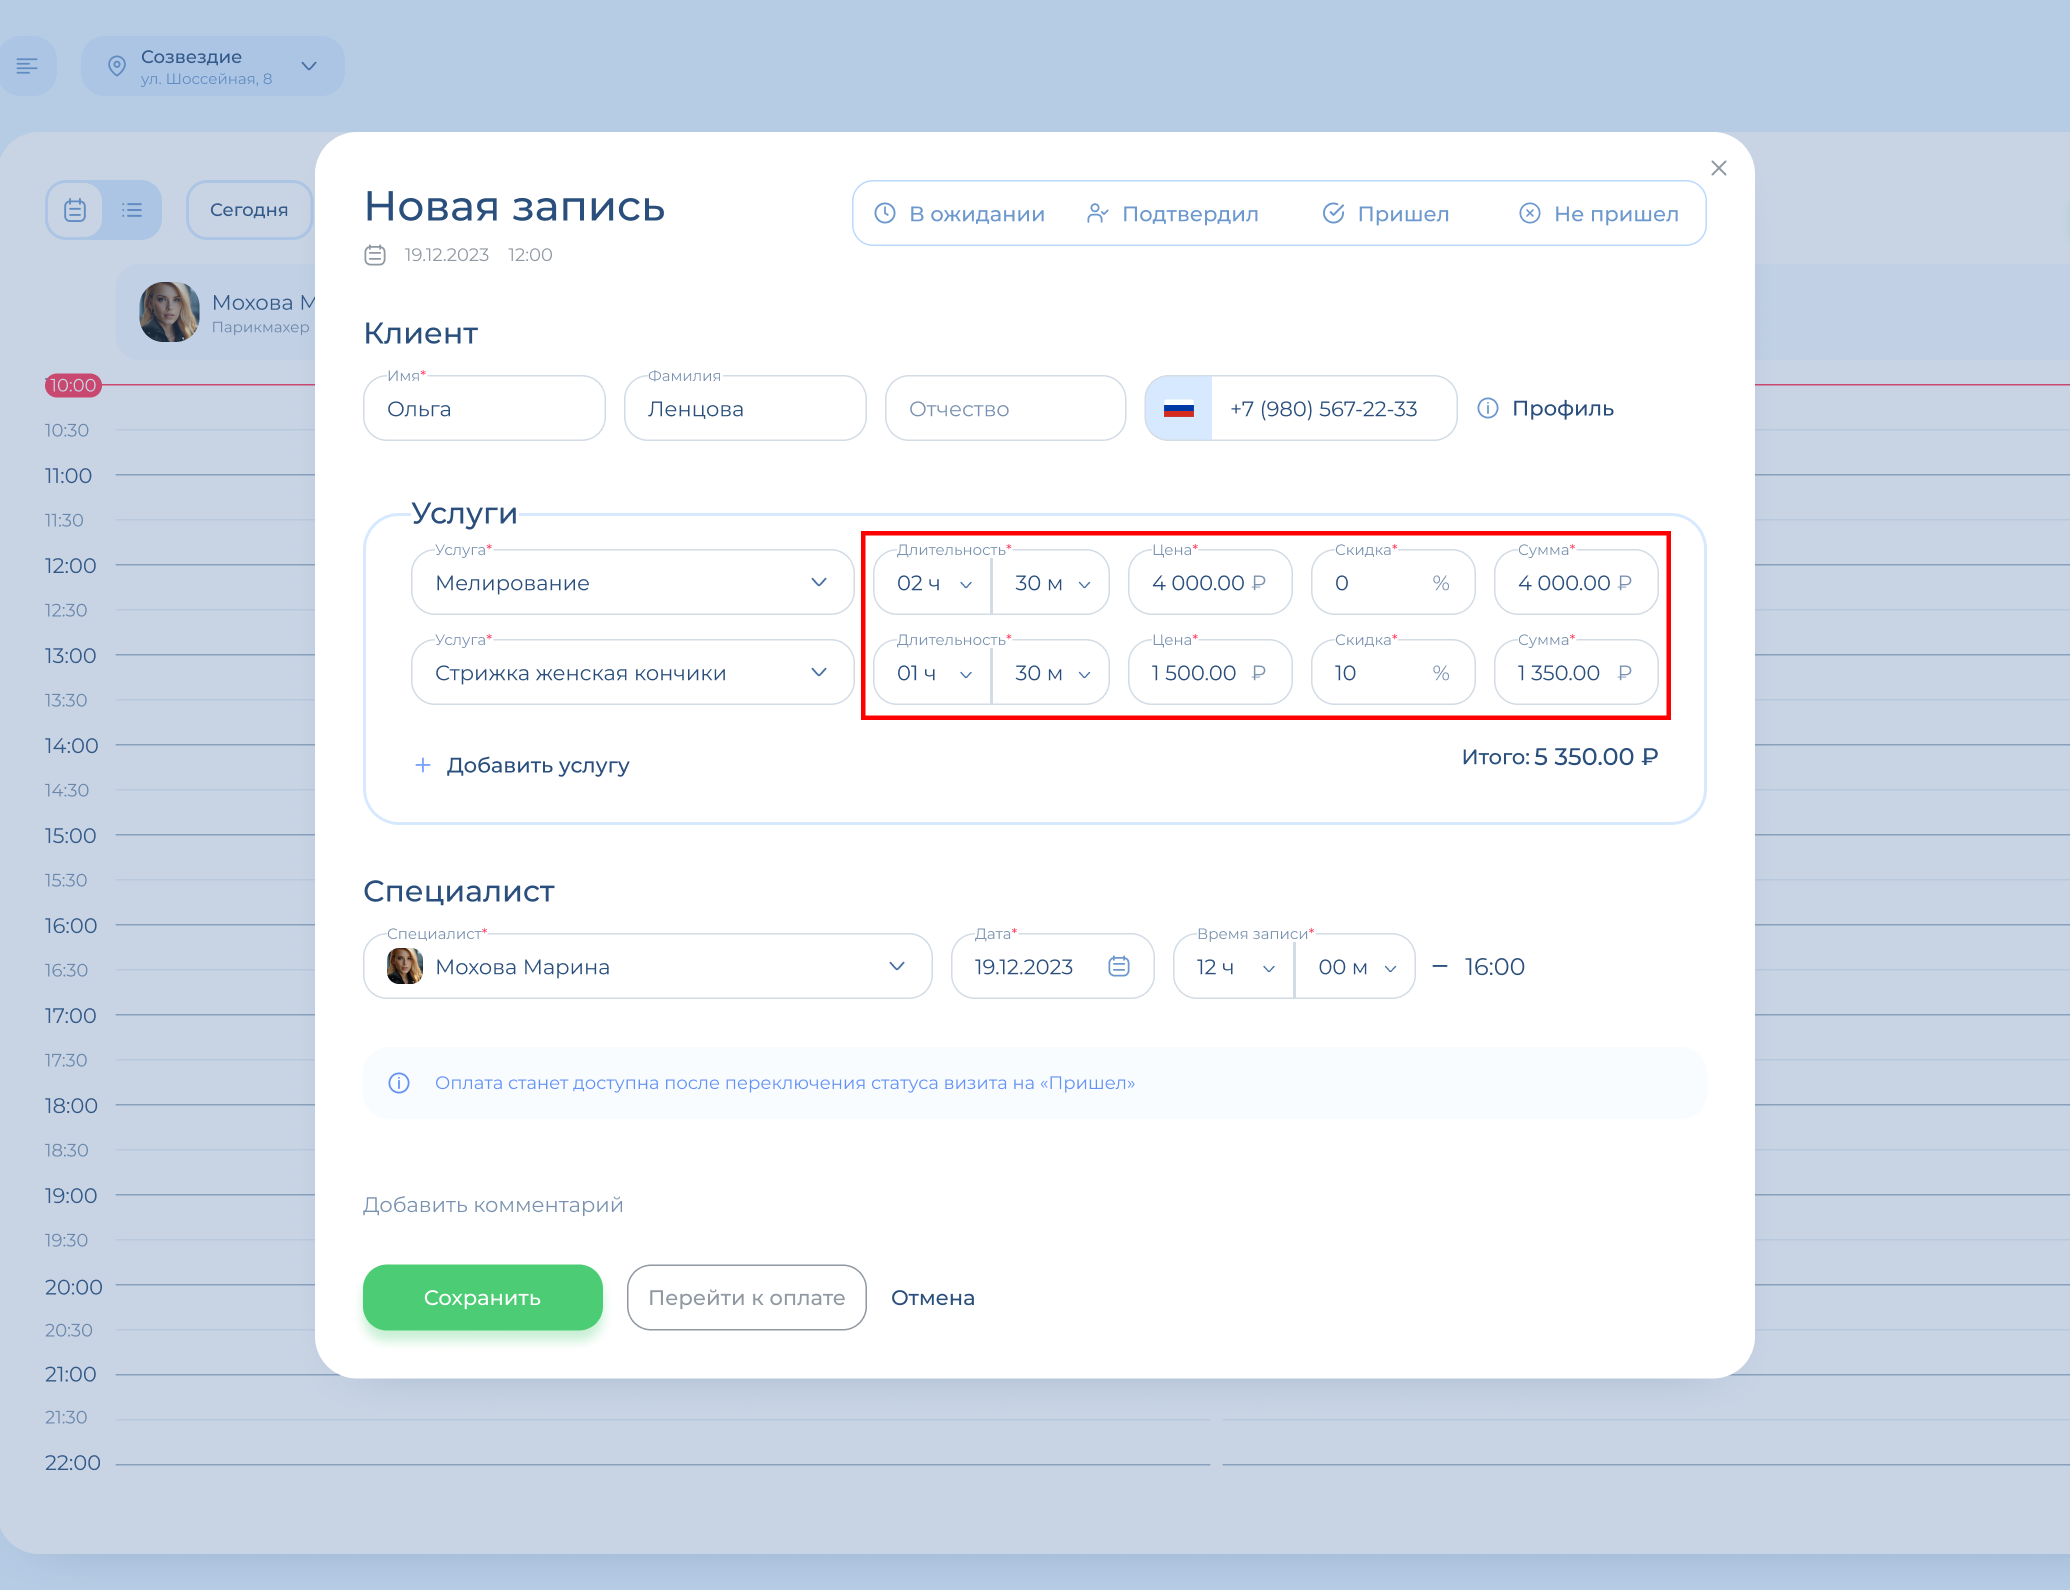This screenshot has width=2070, height=1590.
Task: Open the client Профиль link
Action: pyautogui.click(x=1563, y=408)
